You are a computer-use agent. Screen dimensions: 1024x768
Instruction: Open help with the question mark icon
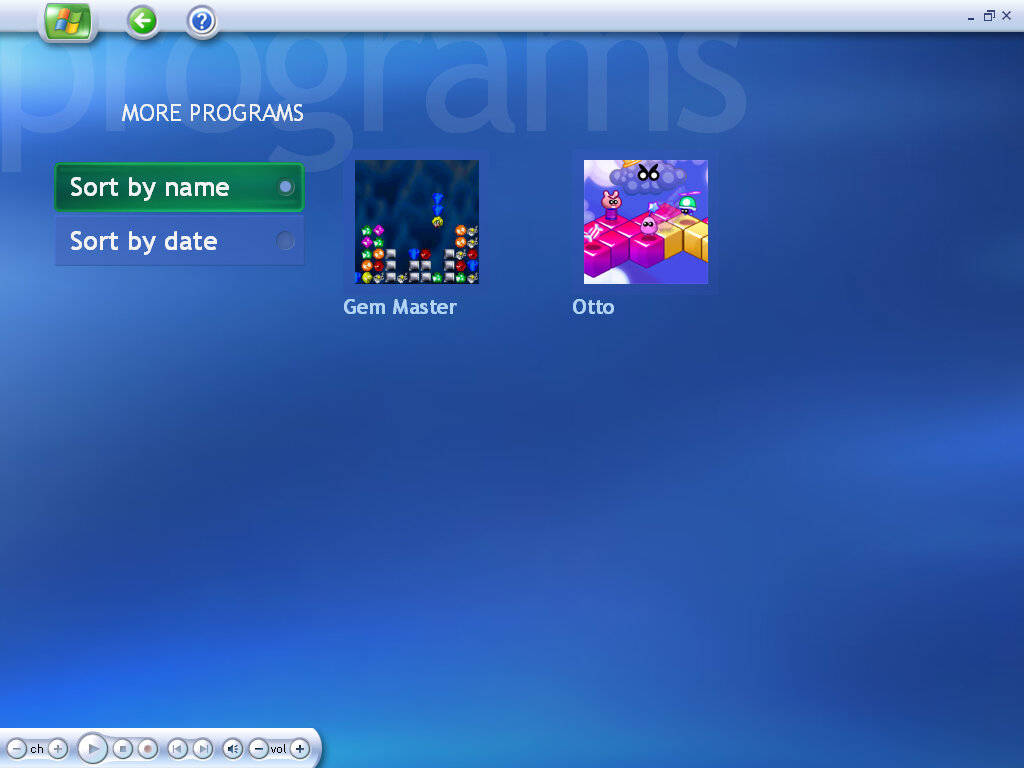[202, 21]
